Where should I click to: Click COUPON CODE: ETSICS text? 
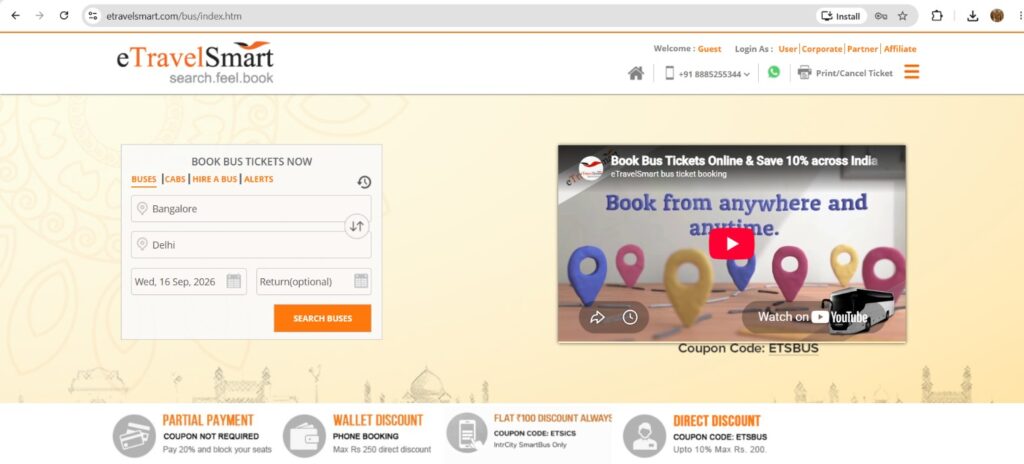click(535, 433)
